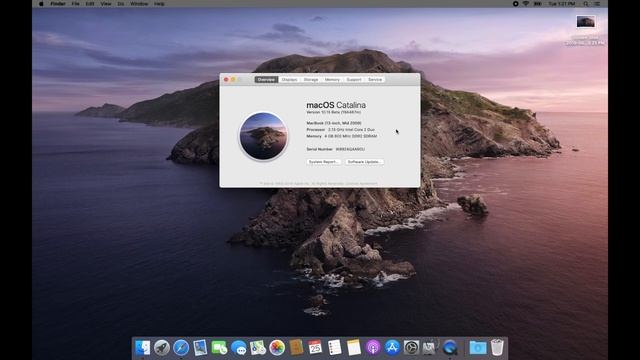Click the Serial Number line
640x360 pixels.
336,149
